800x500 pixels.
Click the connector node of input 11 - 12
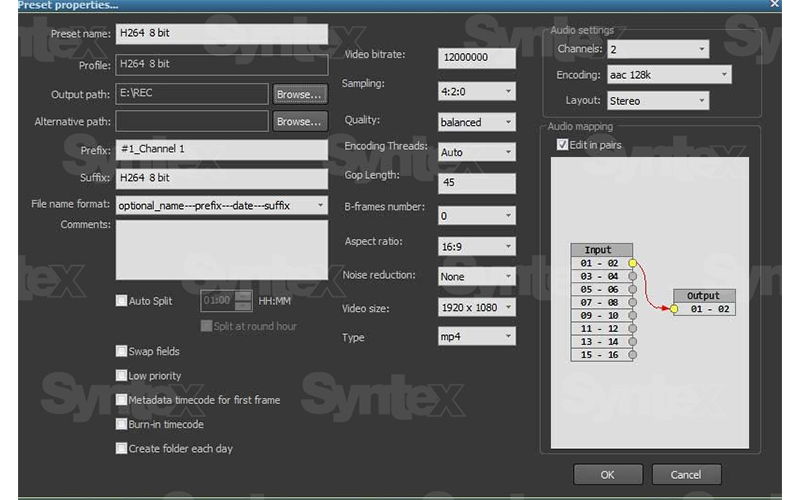pyautogui.click(x=633, y=329)
